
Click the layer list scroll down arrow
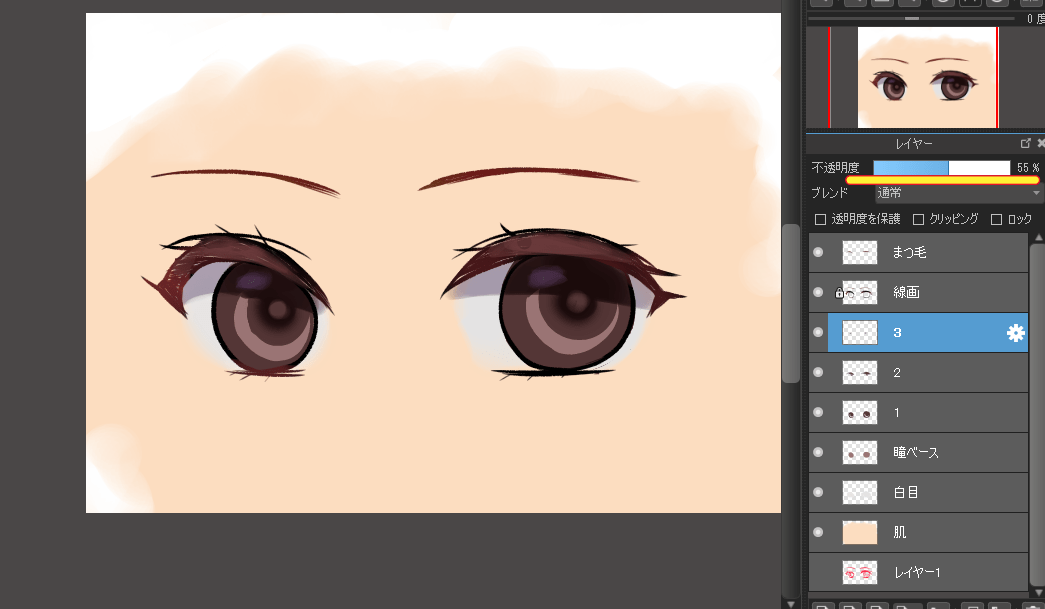coord(1038,593)
